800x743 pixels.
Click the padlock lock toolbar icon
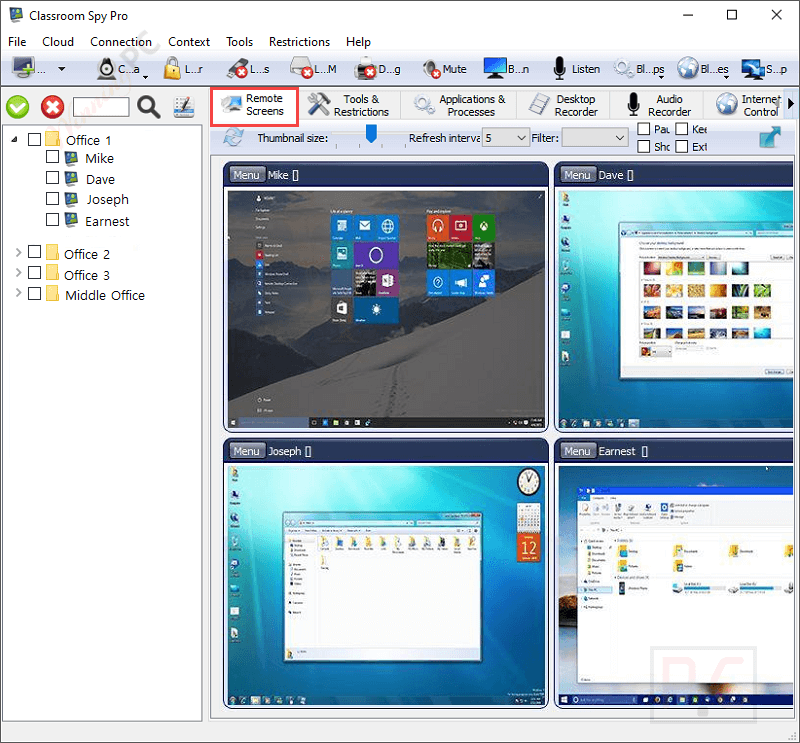click(x=172, y=69)
